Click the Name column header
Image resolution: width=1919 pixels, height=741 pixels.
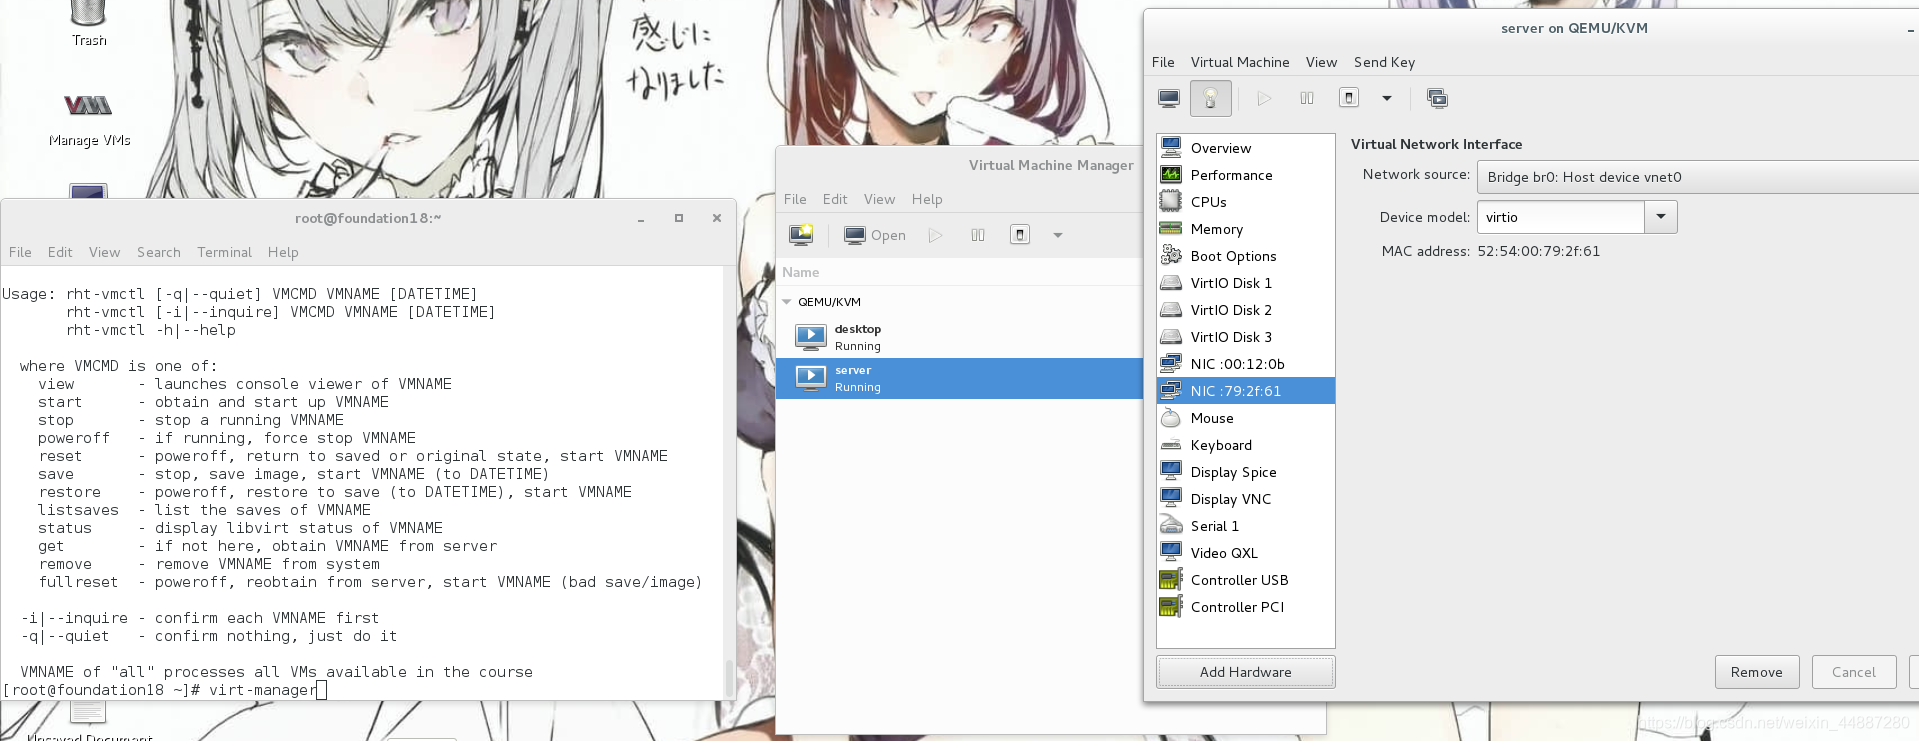959,272
